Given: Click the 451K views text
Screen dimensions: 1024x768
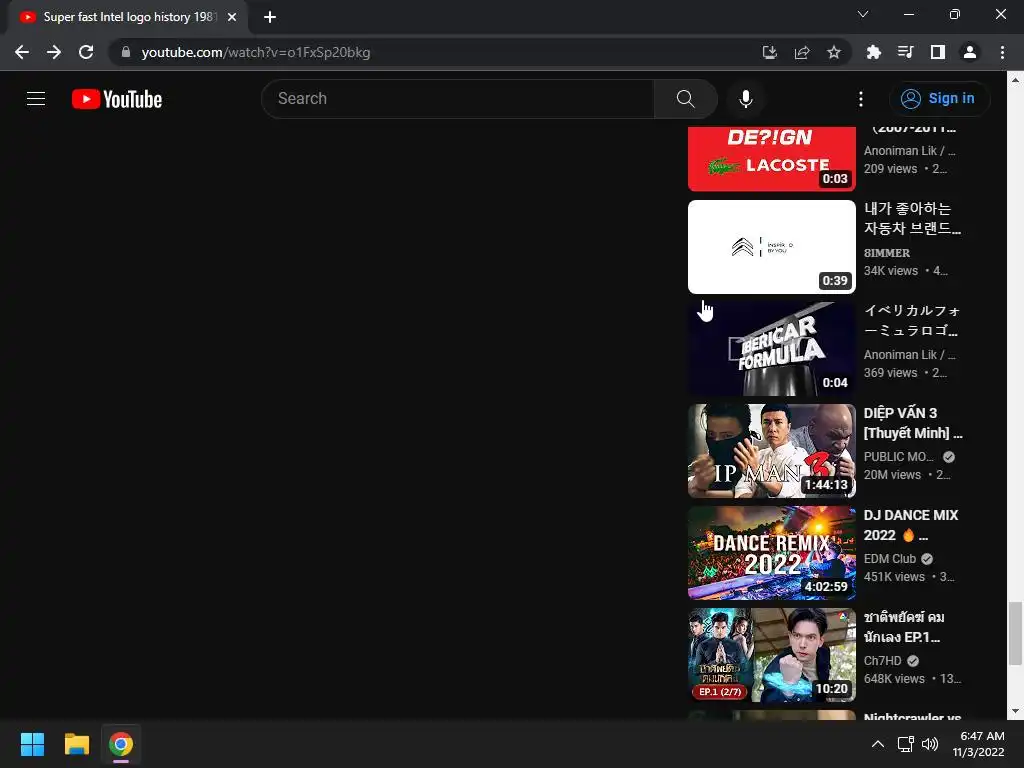Looking at the screenshot, I should pos(894,577).
